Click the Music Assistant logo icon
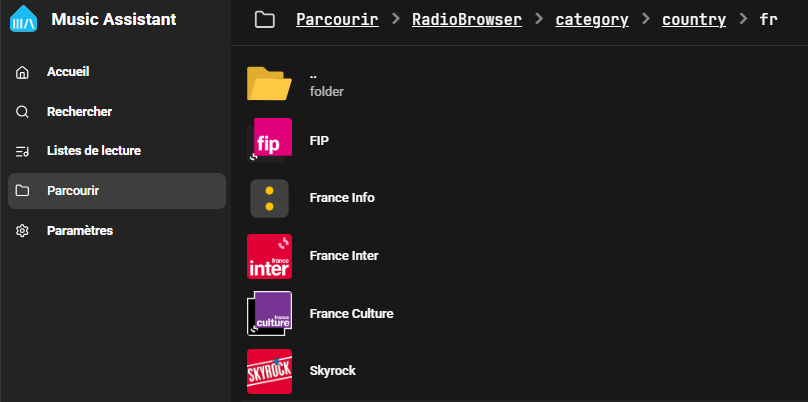808x402 pixels. pos(26,20)
